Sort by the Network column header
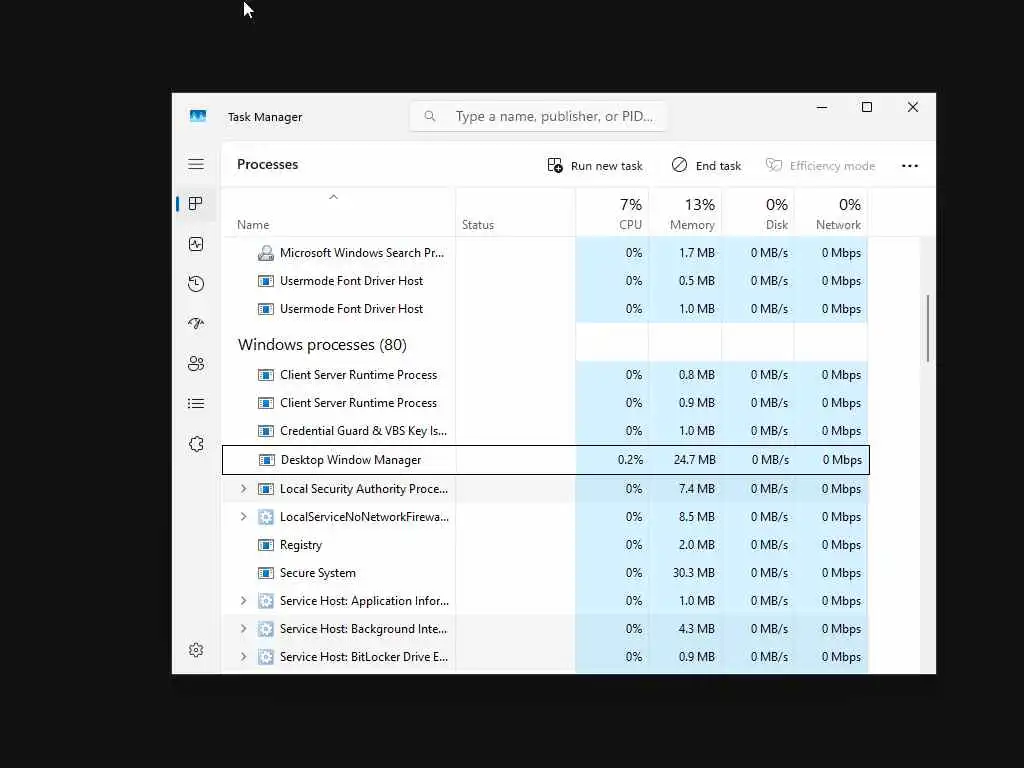This screenshot has width=1024, height=768. coord(831,212)
